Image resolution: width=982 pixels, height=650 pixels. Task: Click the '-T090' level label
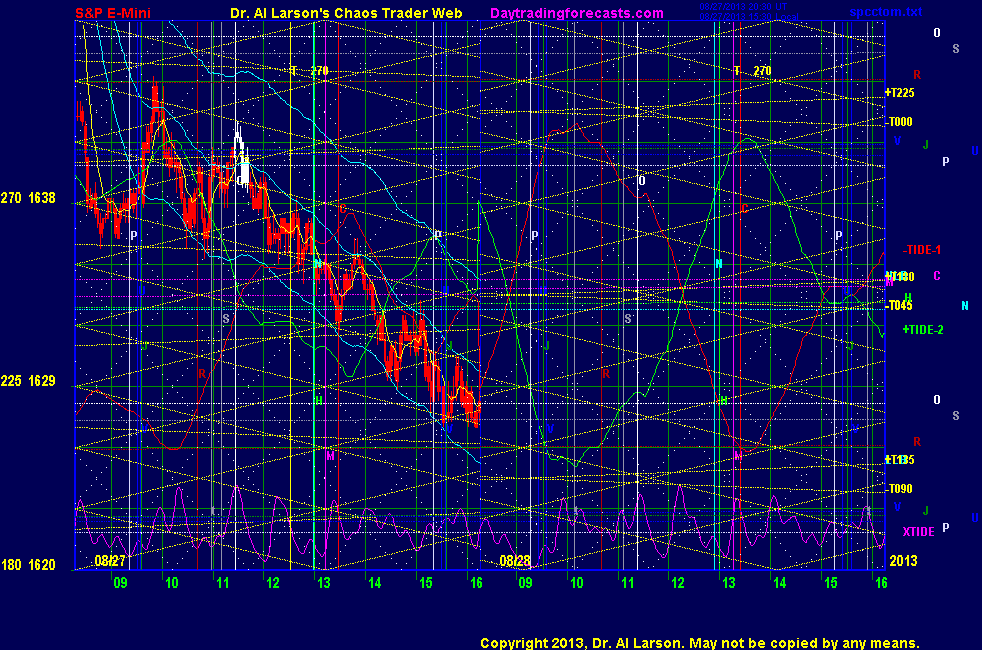pyautogui.click(x=900, y=488)
